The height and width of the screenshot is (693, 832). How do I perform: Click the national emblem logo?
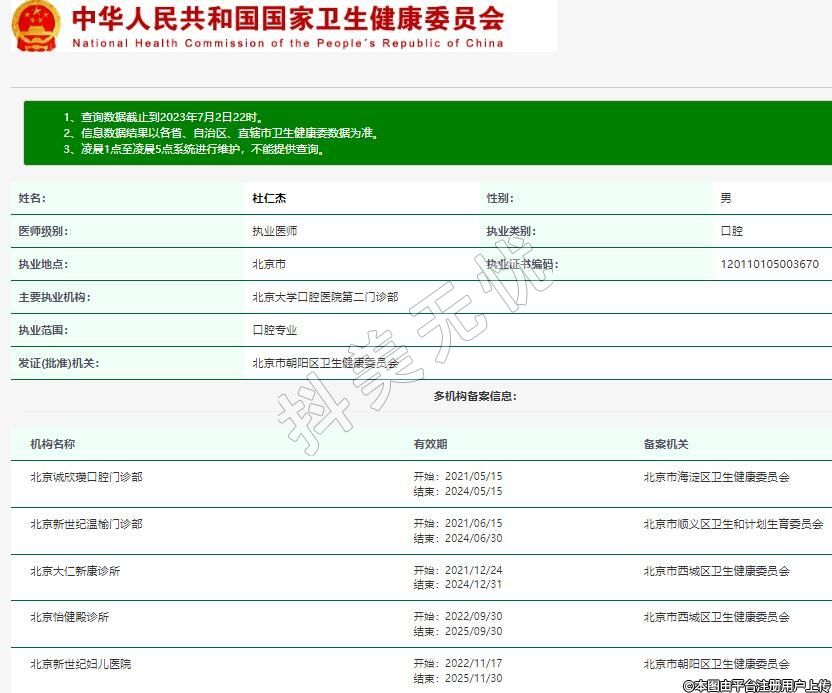(x=36, y=26)
